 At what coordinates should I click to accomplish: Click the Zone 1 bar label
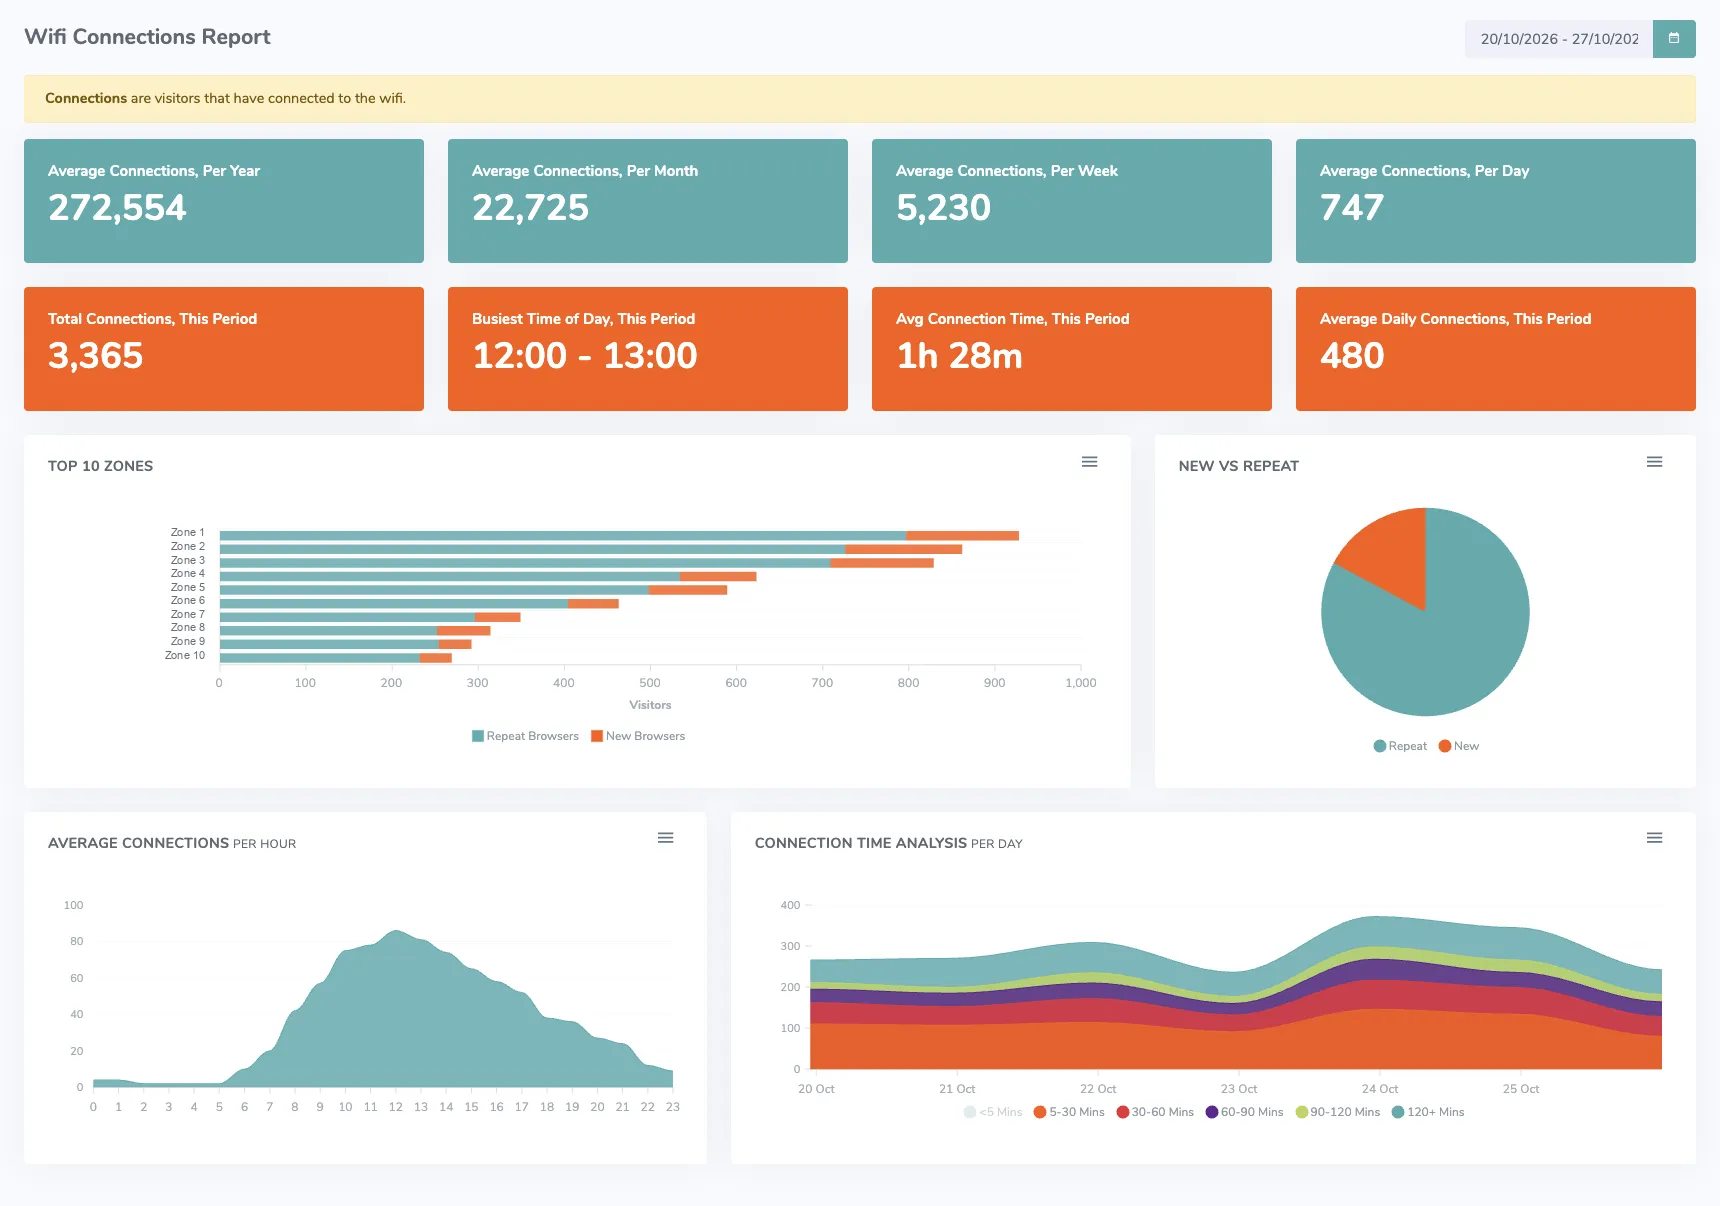pyautogui.click(x=187, y=533)
